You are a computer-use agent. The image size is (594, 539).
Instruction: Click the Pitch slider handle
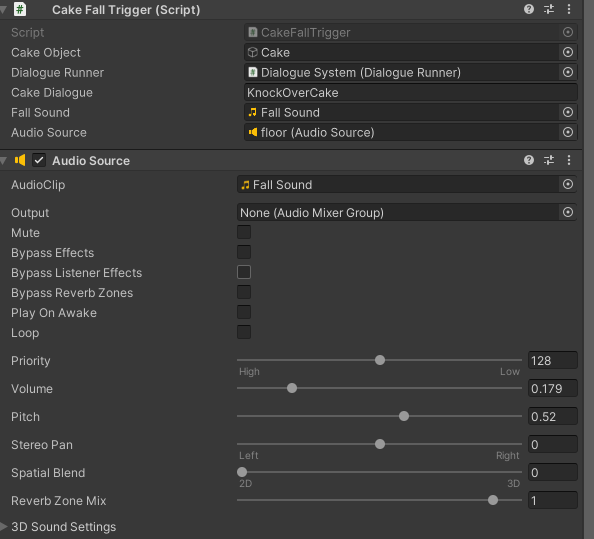click(404, 416)
